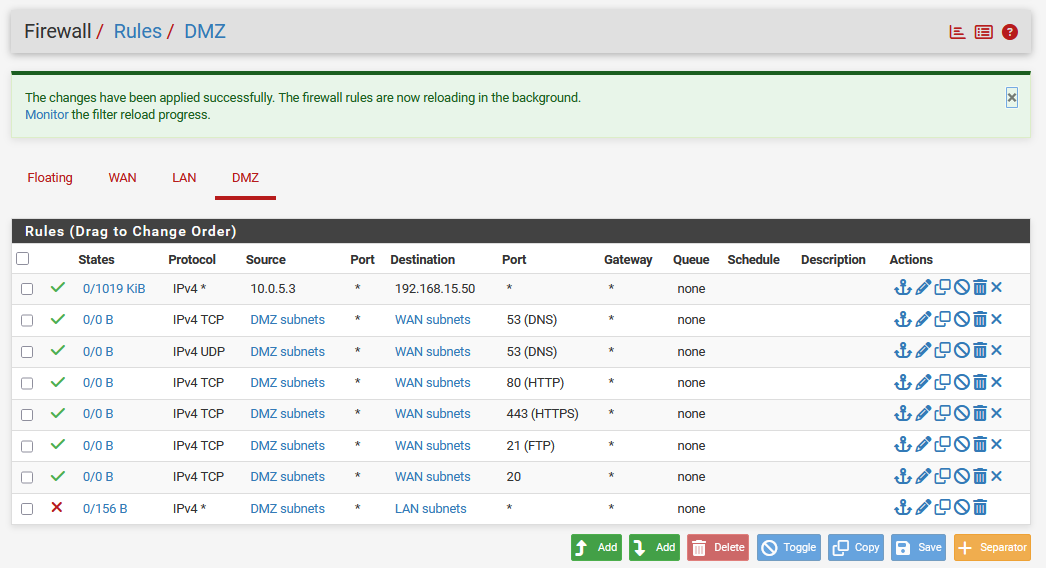Copy the 80 (HTTP) rule using its row icon
The width and height of the screenshot is (1046, 568).
click(942, 382)
